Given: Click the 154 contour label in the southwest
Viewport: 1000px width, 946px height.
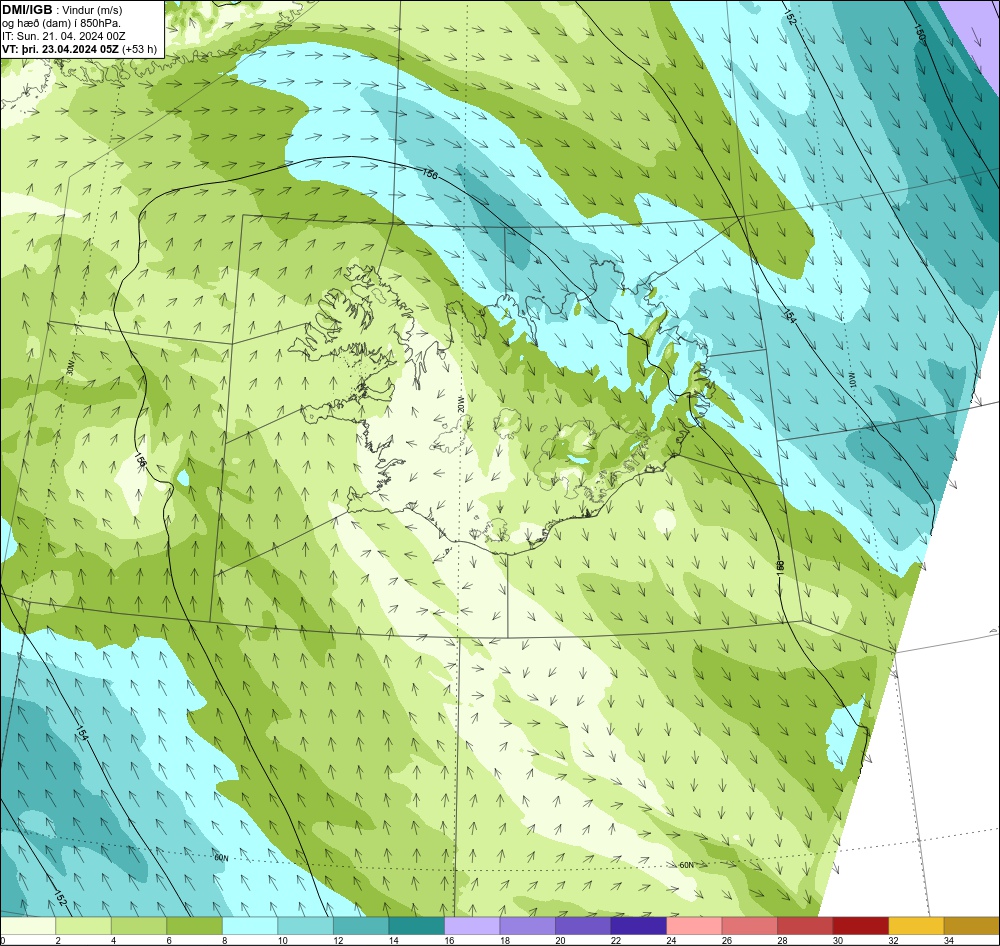Looking at the screenshot, I should [82, 733].
